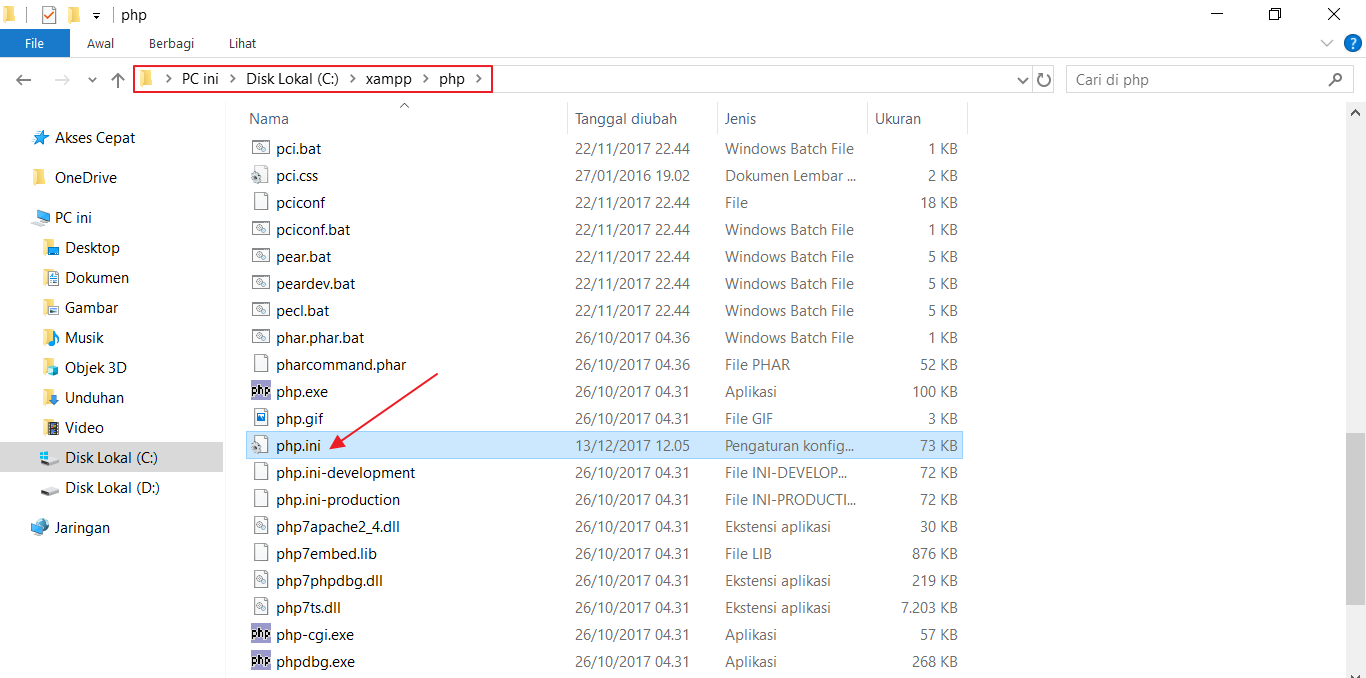Click the pear.bat file icon
1366x678 pixels.
point(260,256)
